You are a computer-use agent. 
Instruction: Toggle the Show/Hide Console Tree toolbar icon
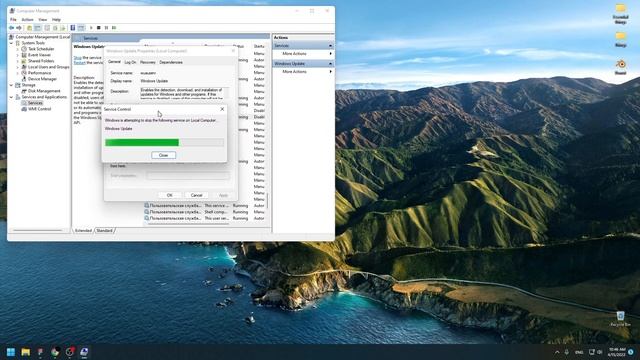point(38,28)
